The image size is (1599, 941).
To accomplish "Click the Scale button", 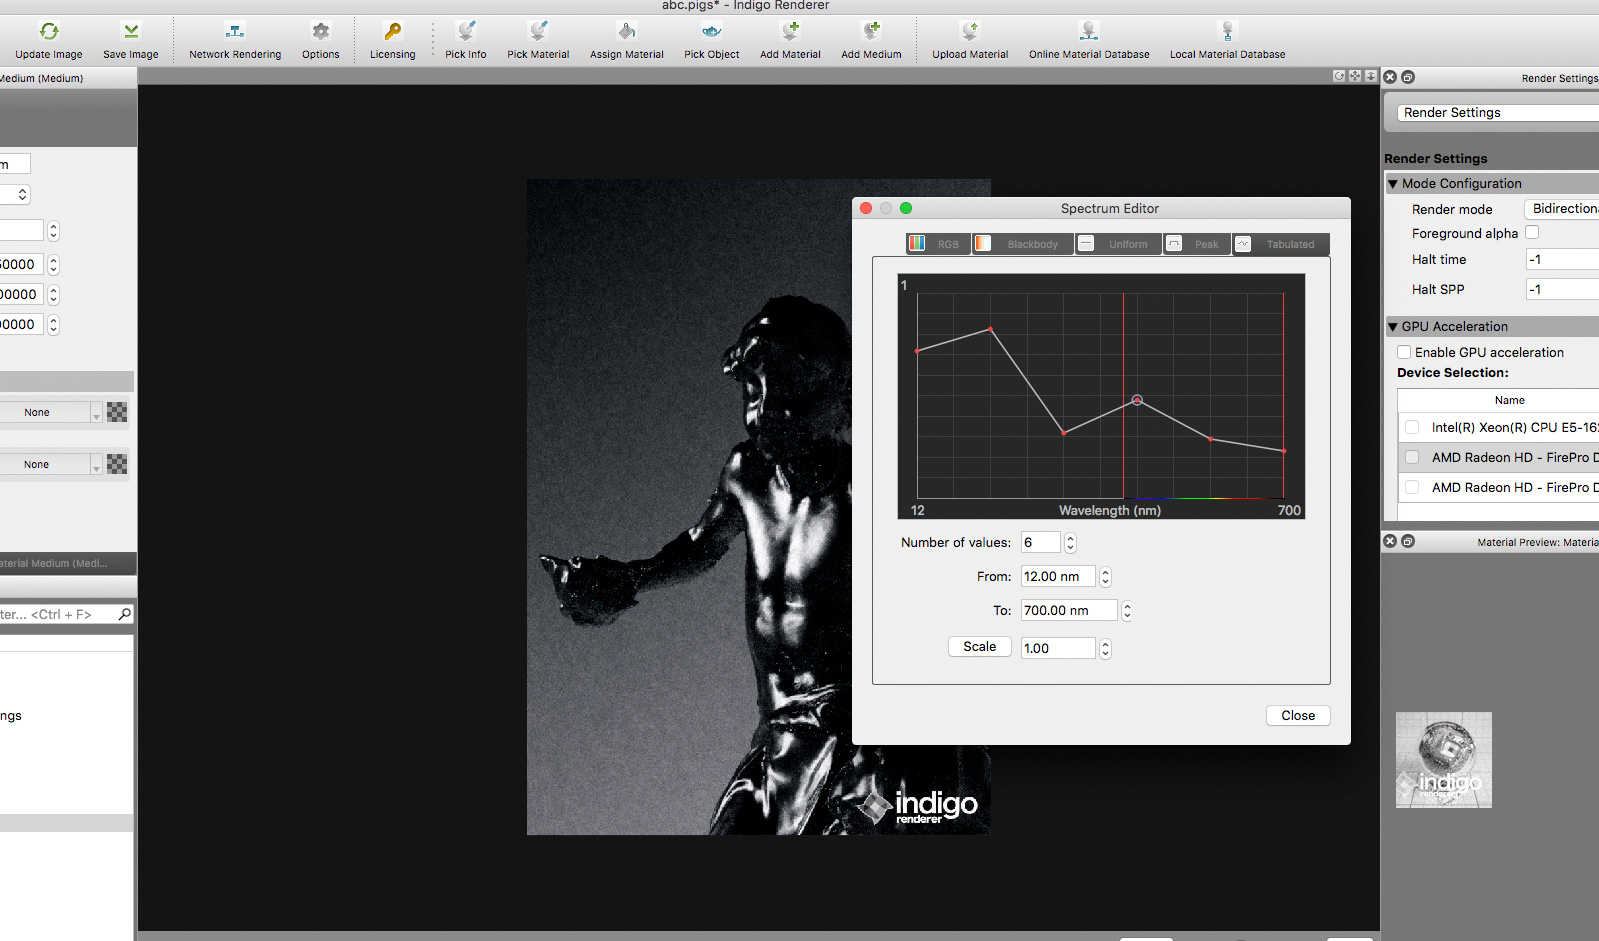I will click(x=979, y=647).
